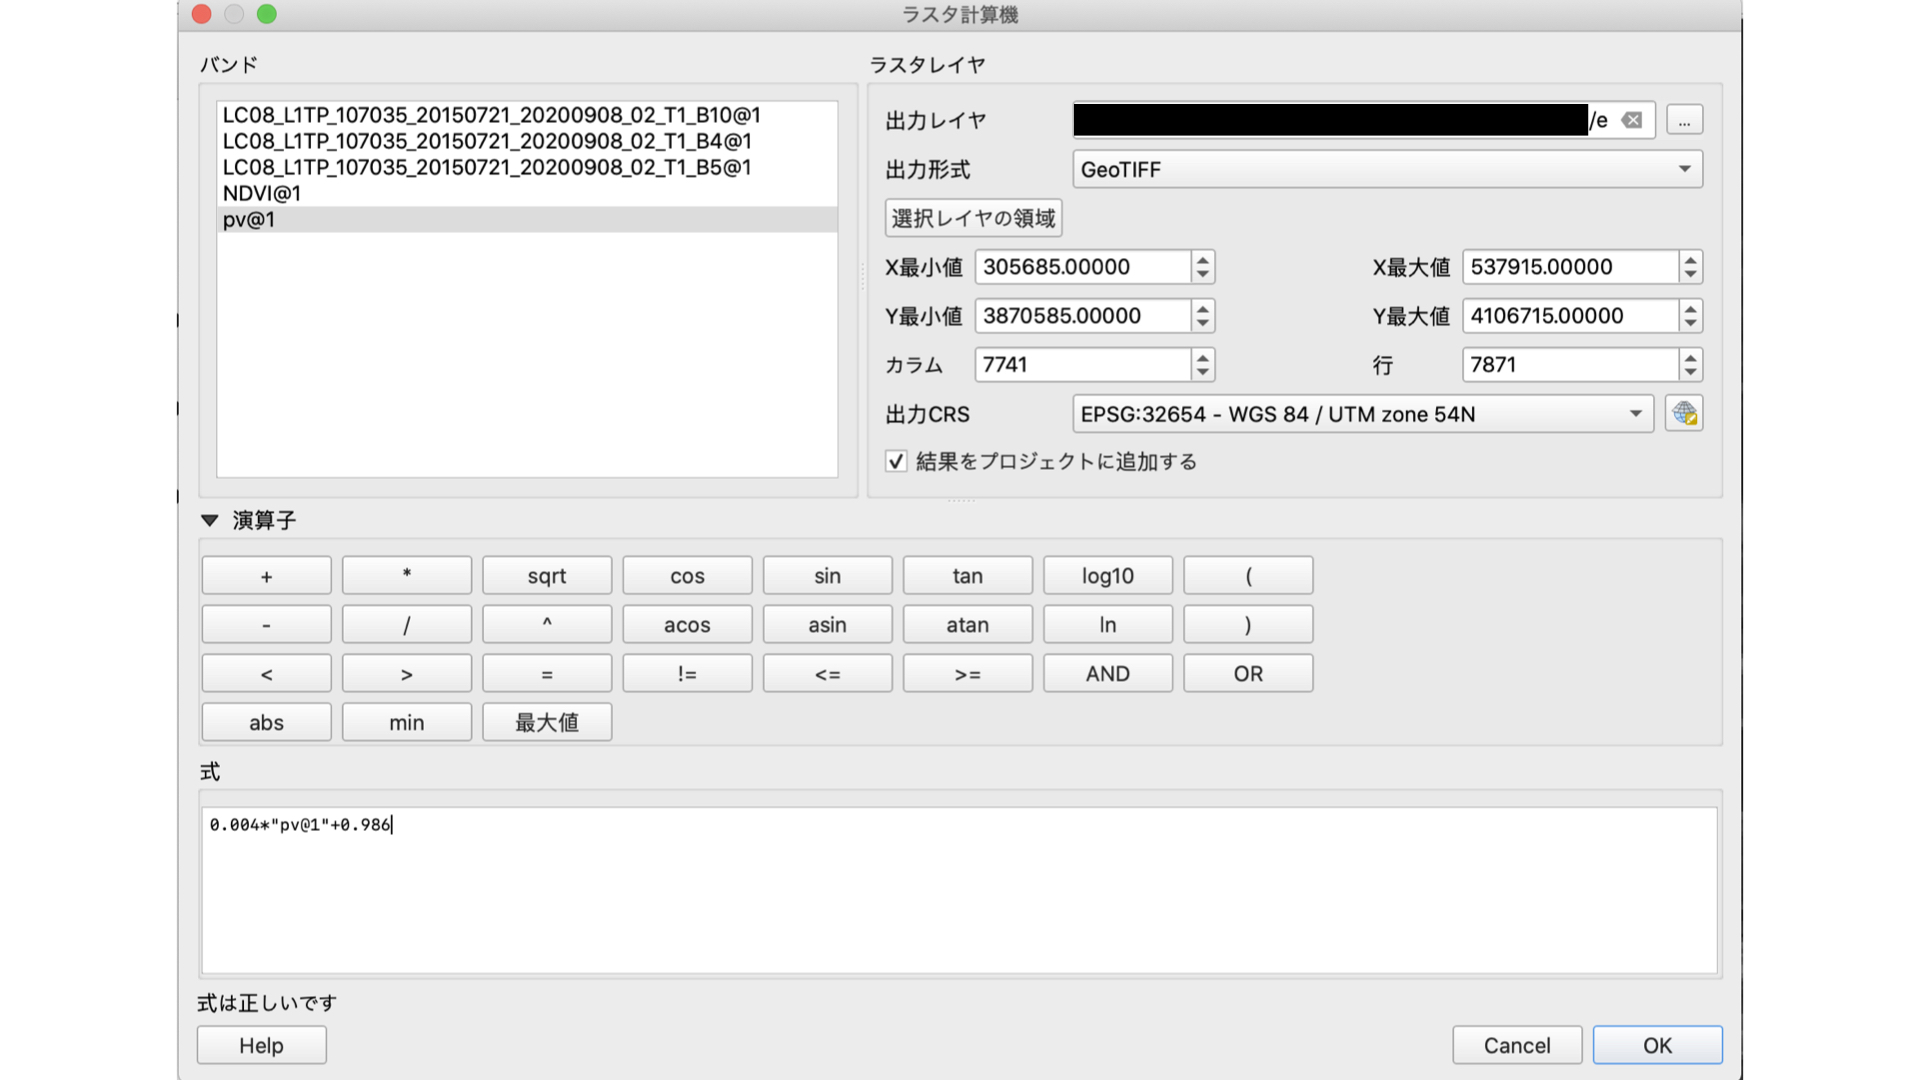Click the X最大値 value field
Viewport: 1920px width, 1080px height.
[1570, 267]
